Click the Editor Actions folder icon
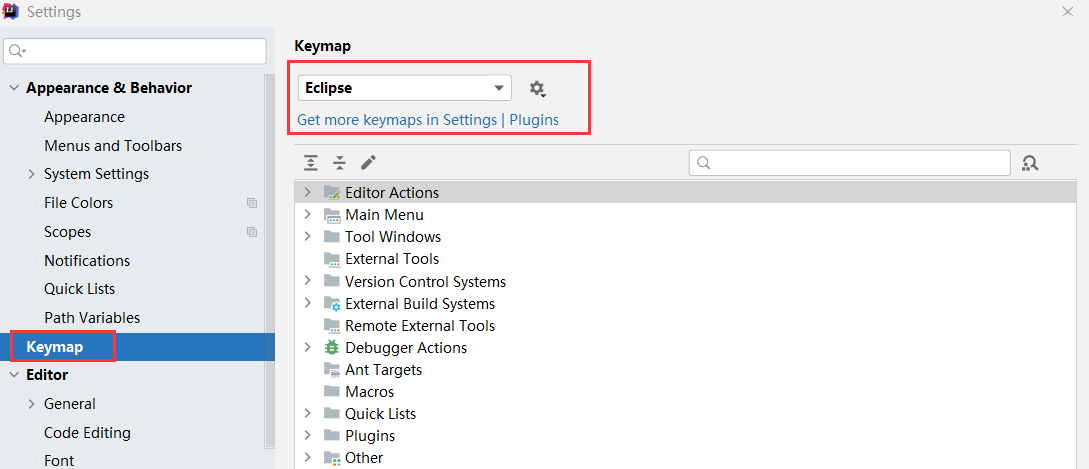The width and height of the screenshot is (1089, 469). pos(332,192)
